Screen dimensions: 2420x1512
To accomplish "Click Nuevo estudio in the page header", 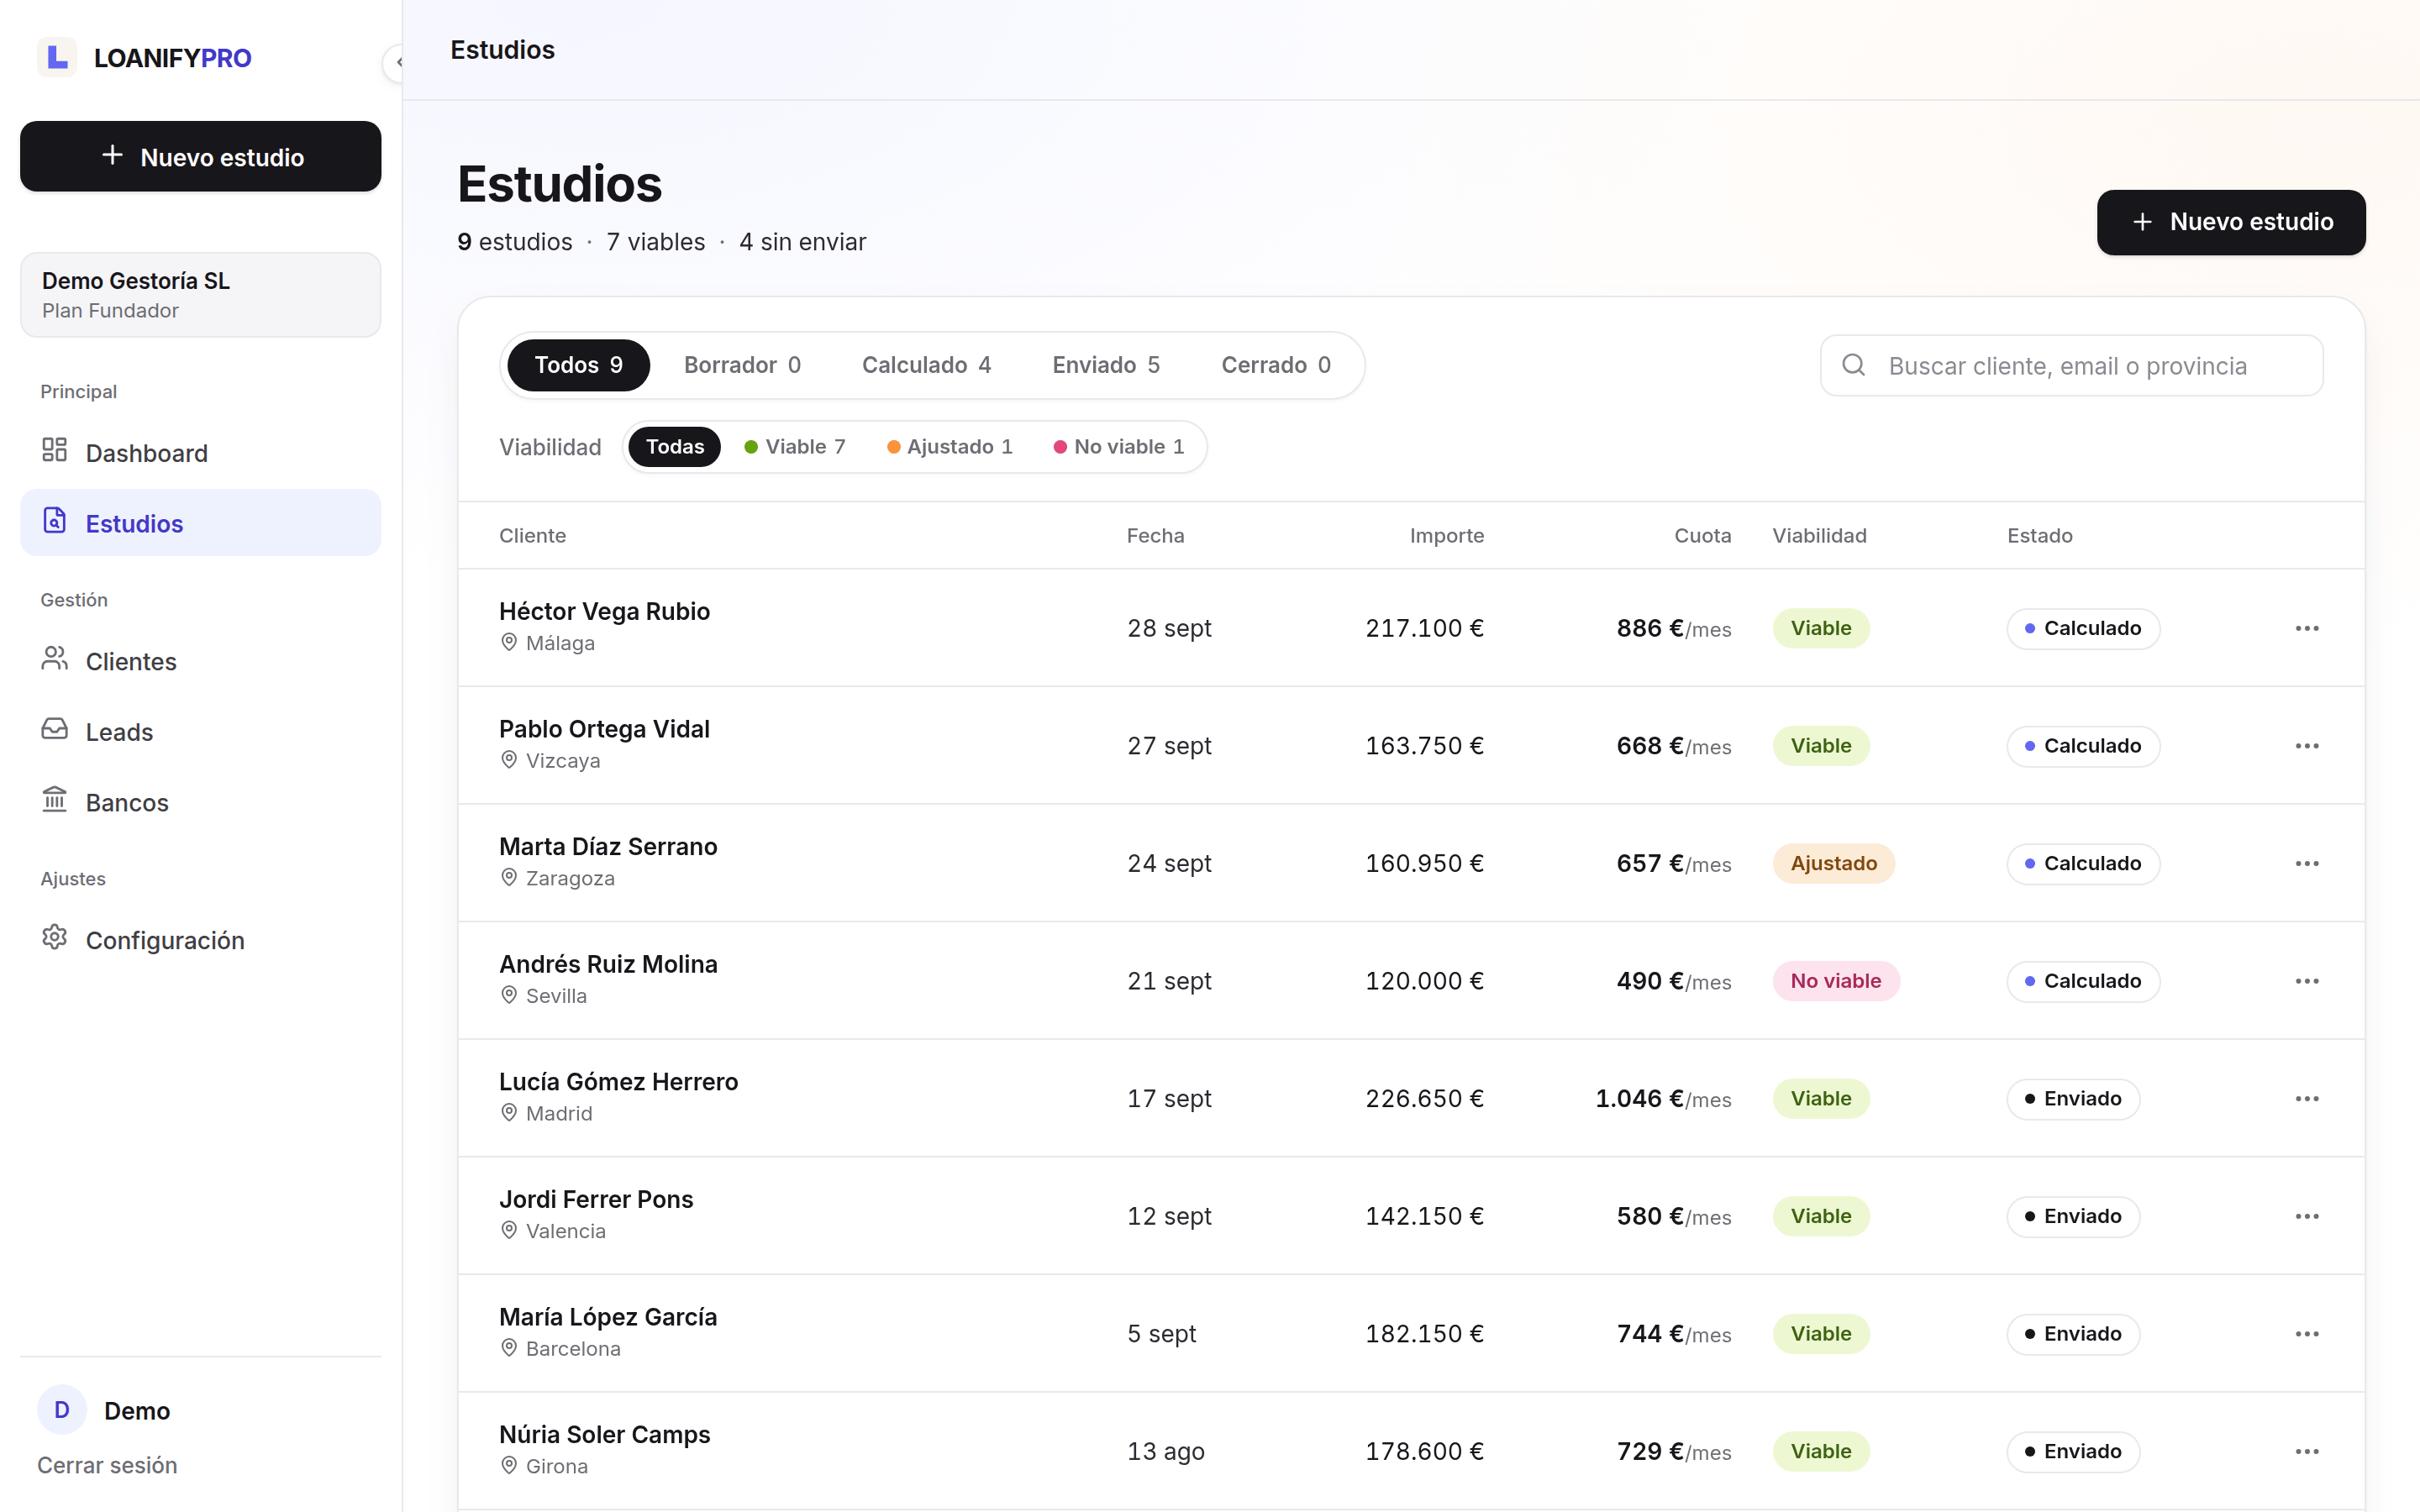I will click(x=2231, y=222).
